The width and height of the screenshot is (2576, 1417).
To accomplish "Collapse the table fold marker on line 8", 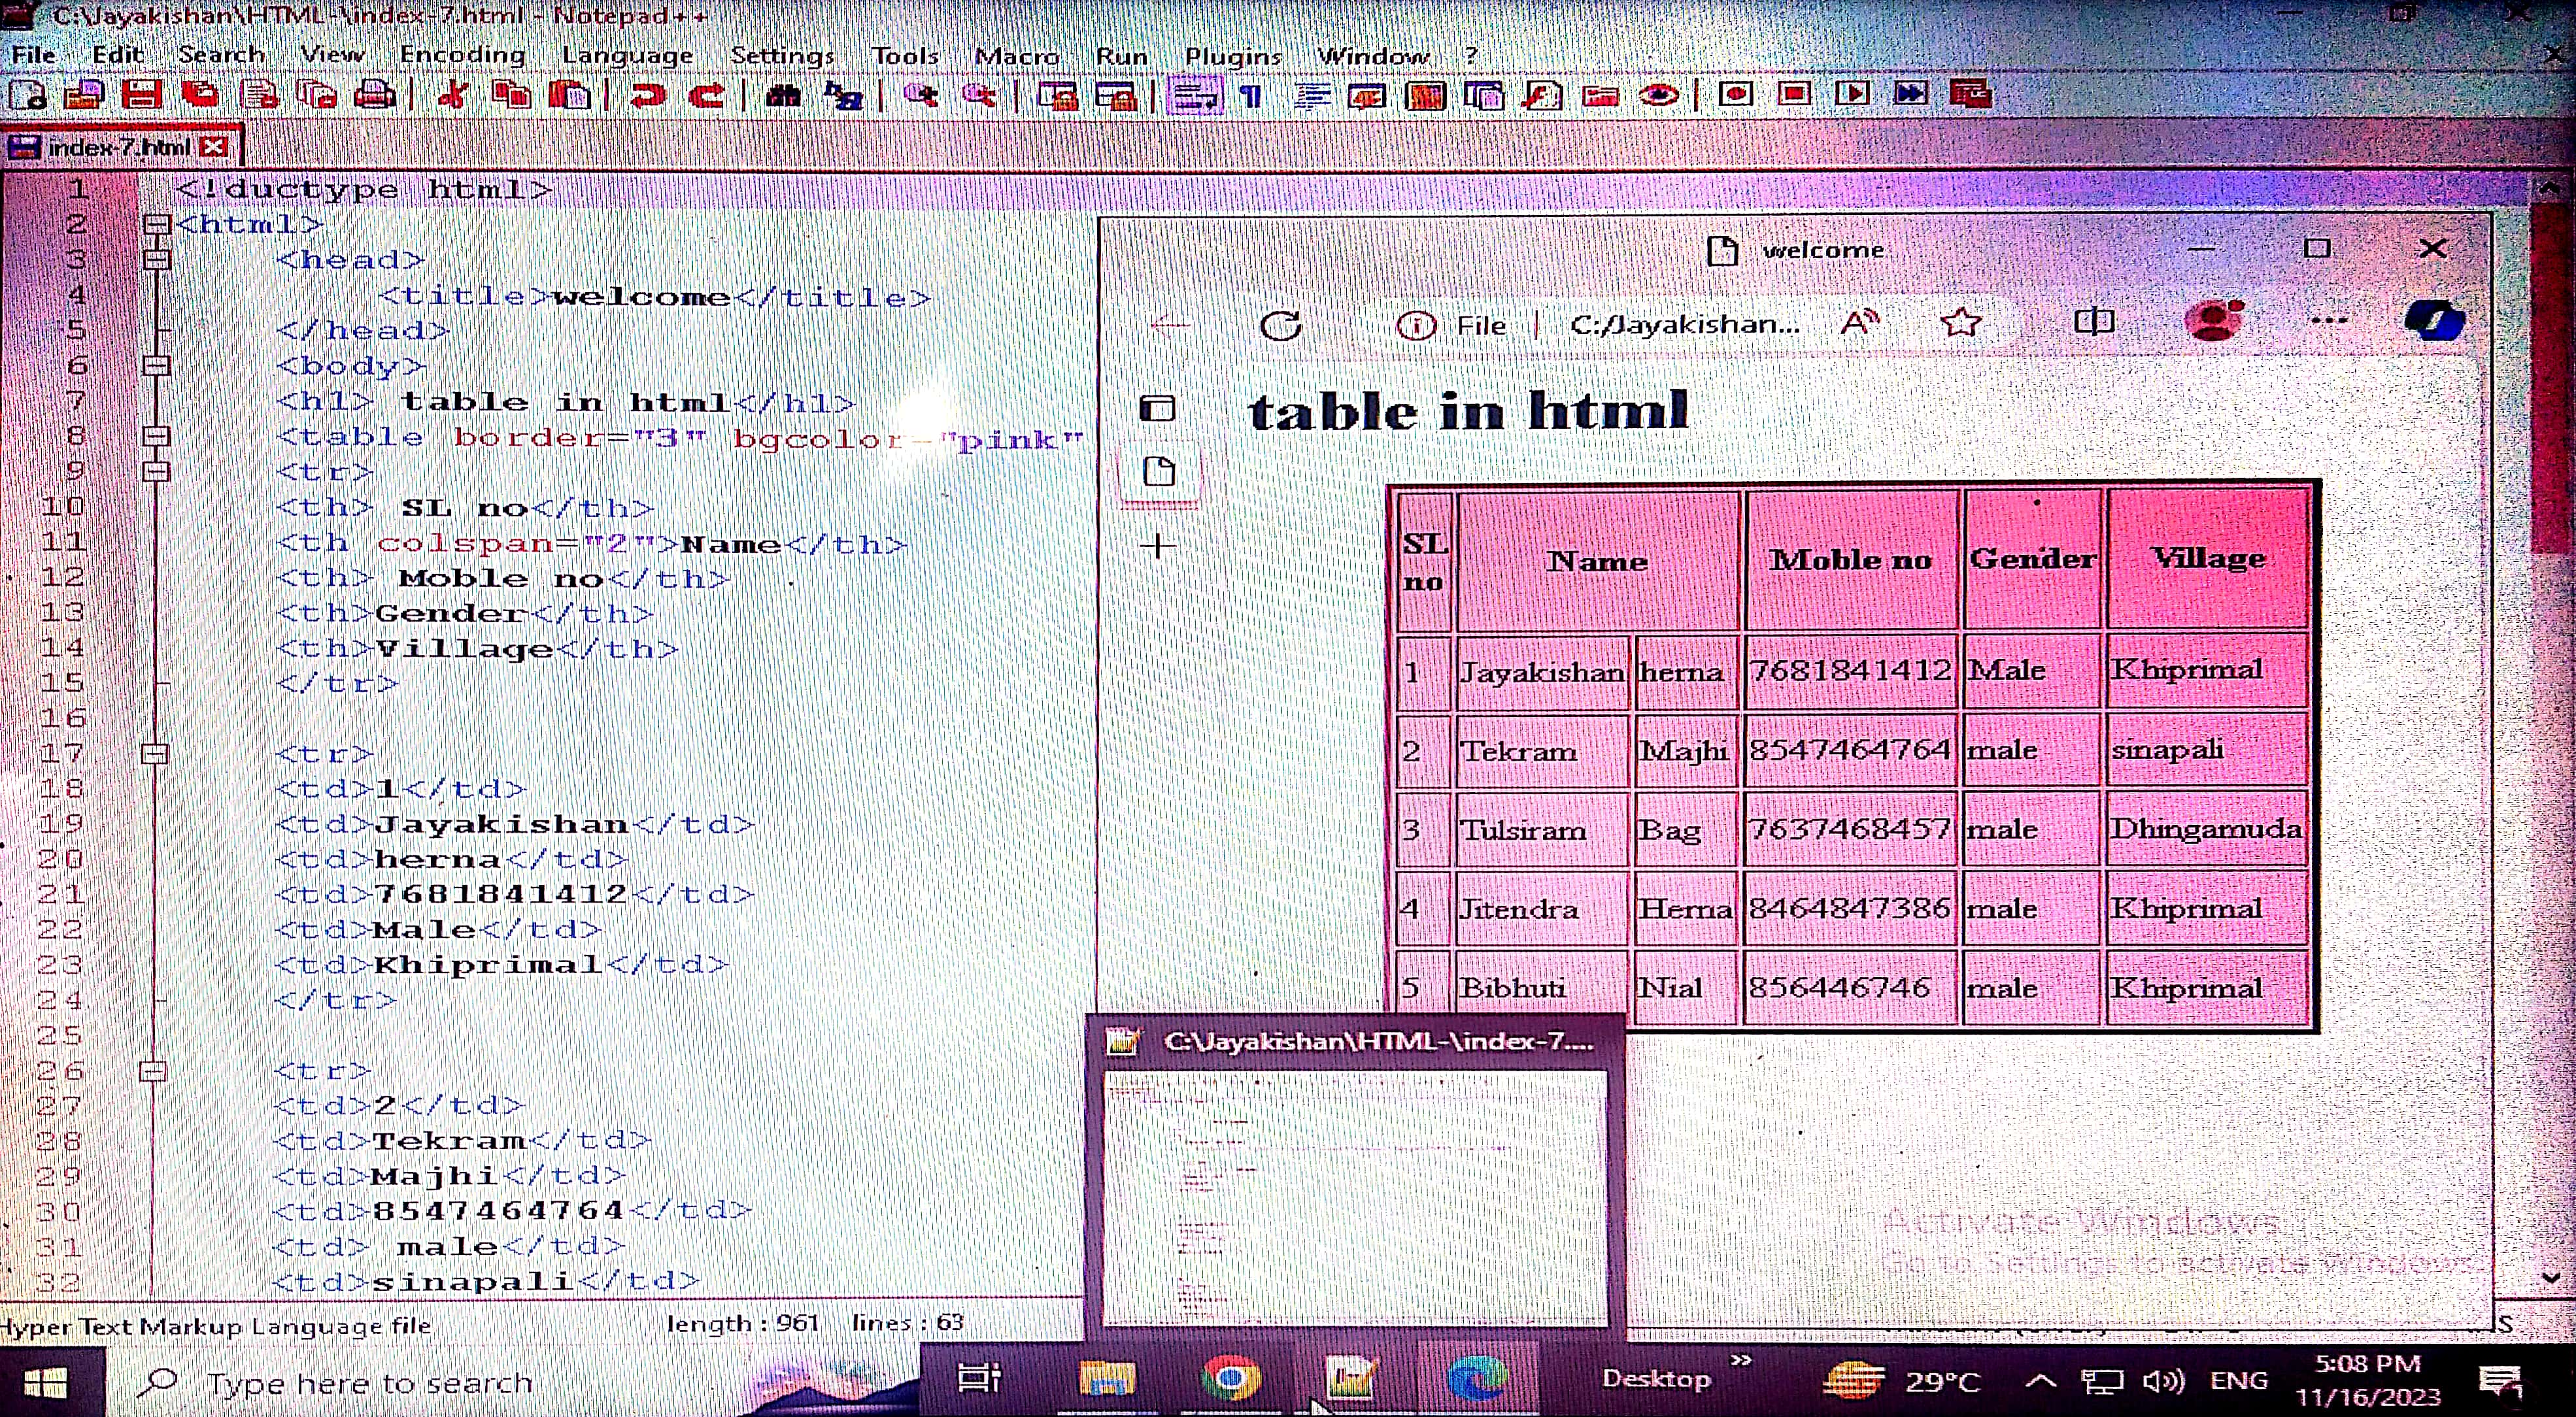I will tap(156, 436).
